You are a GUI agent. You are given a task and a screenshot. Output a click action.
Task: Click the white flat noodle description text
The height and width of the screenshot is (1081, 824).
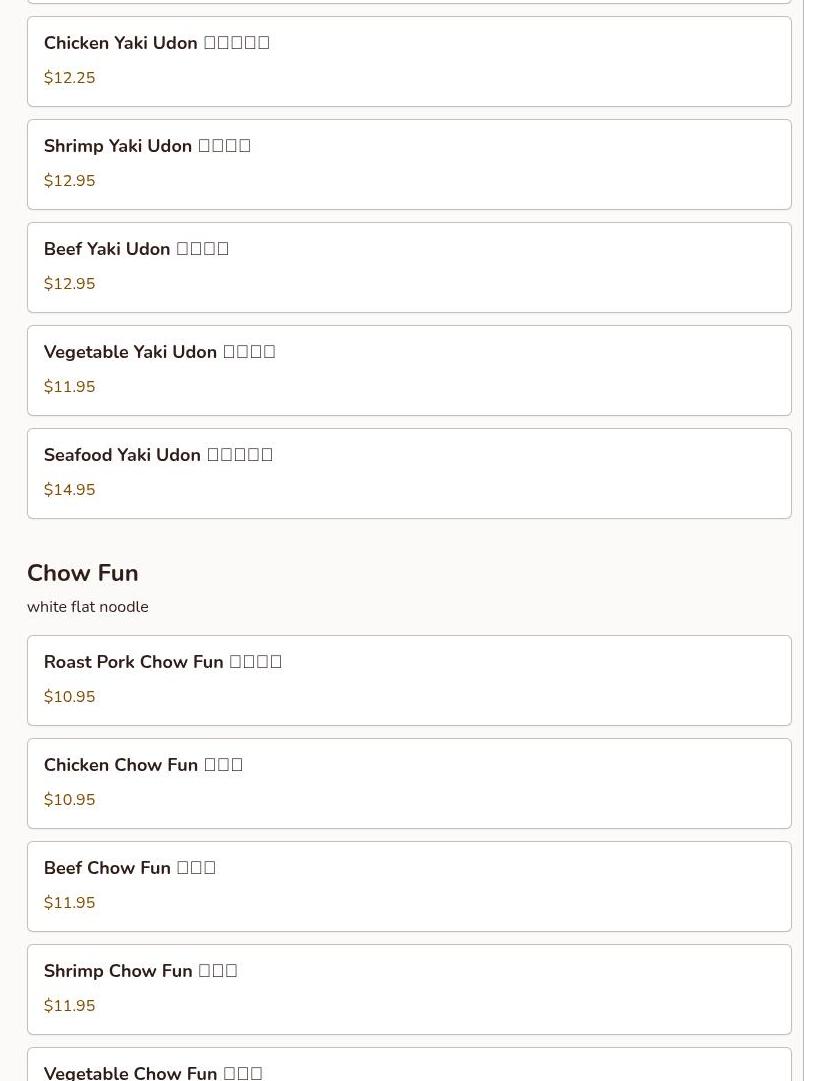pyautogui.click(x=88, y=607)
